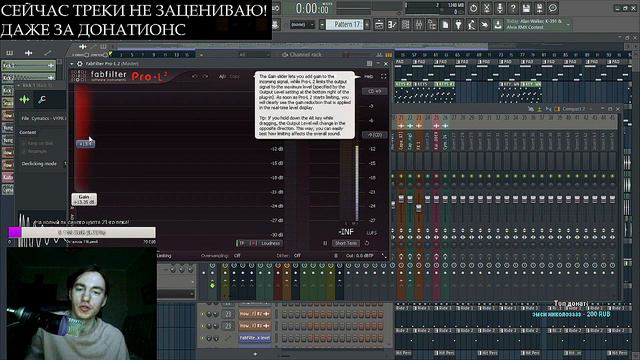The width and height of the screenshot is (640, 360).
Task: Expand the news panel dropdown arrow
Action: [x=568, y=24]
